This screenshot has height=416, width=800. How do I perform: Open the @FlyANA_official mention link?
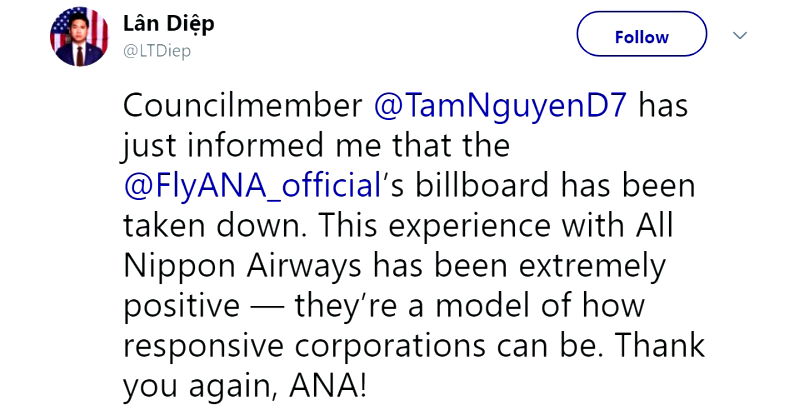(x=253, y=186)
